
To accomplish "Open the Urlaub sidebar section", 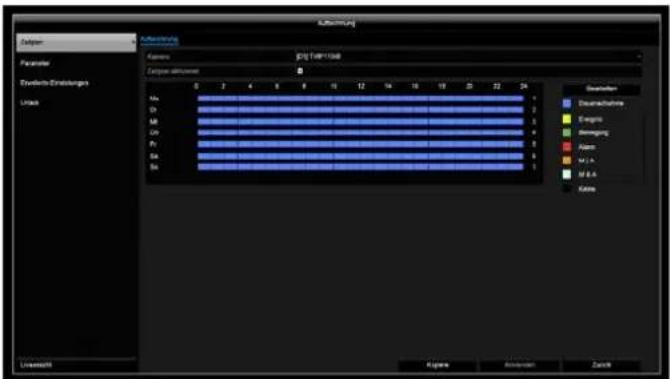I will [x=29, y=103].
